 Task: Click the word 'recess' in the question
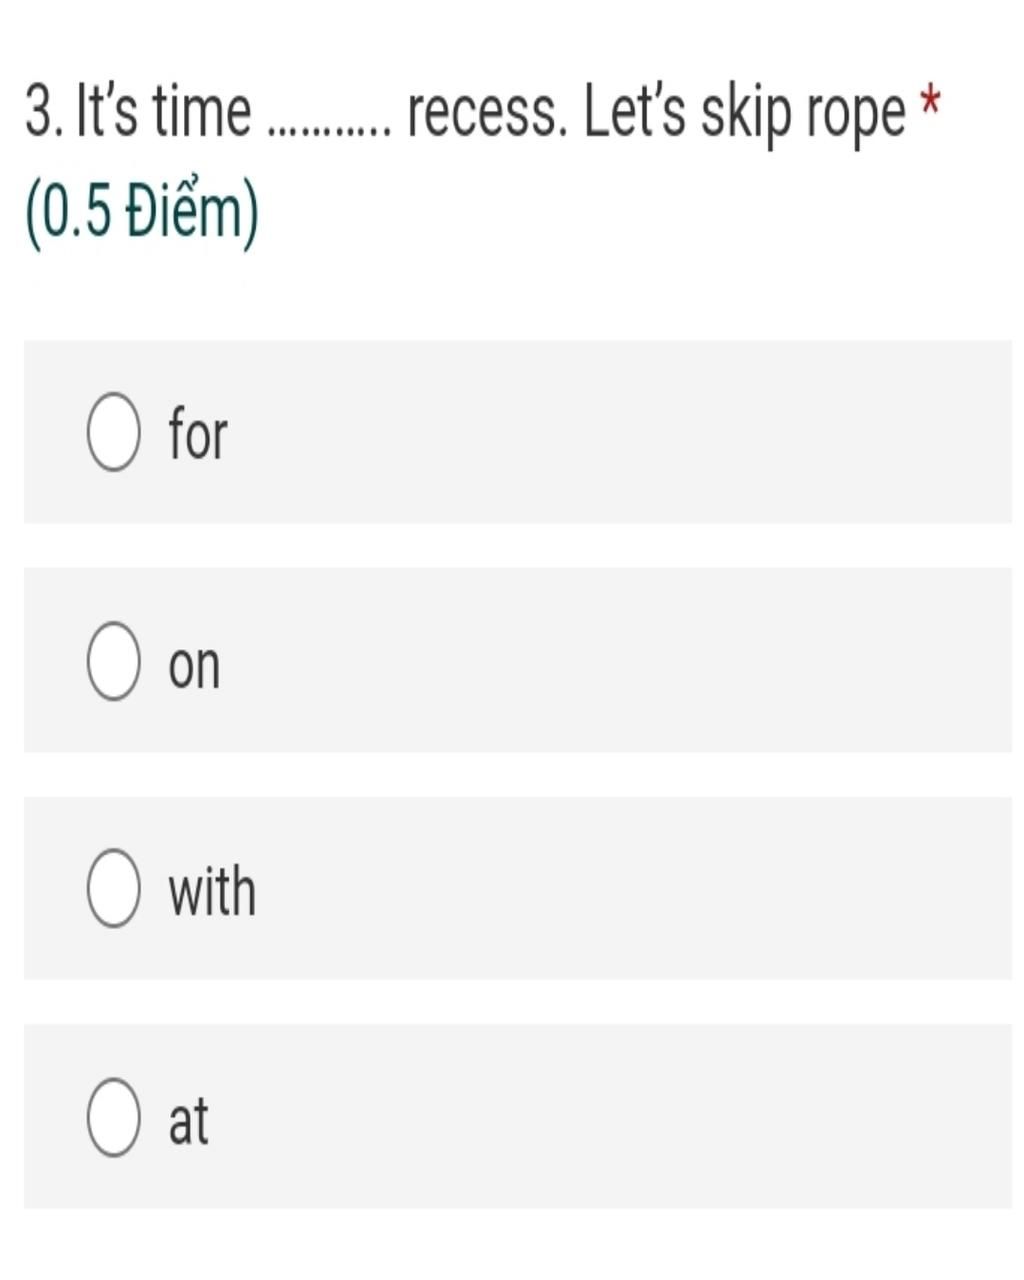[485, 112]
